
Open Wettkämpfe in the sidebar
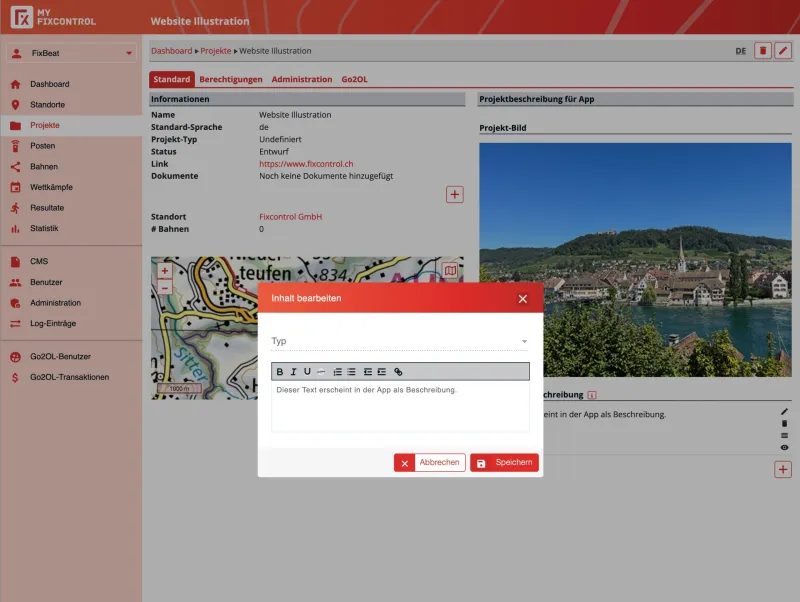(x=71, y=187)
